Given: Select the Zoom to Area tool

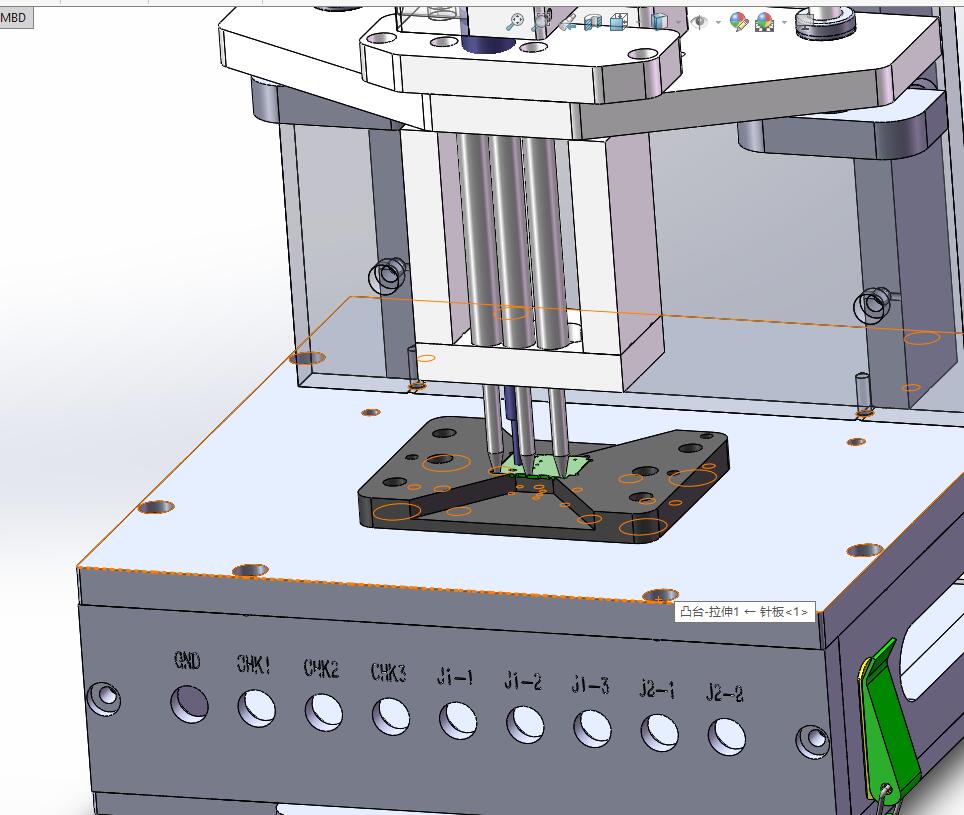Looking at the screenshot, I should (x=540, y=23).
